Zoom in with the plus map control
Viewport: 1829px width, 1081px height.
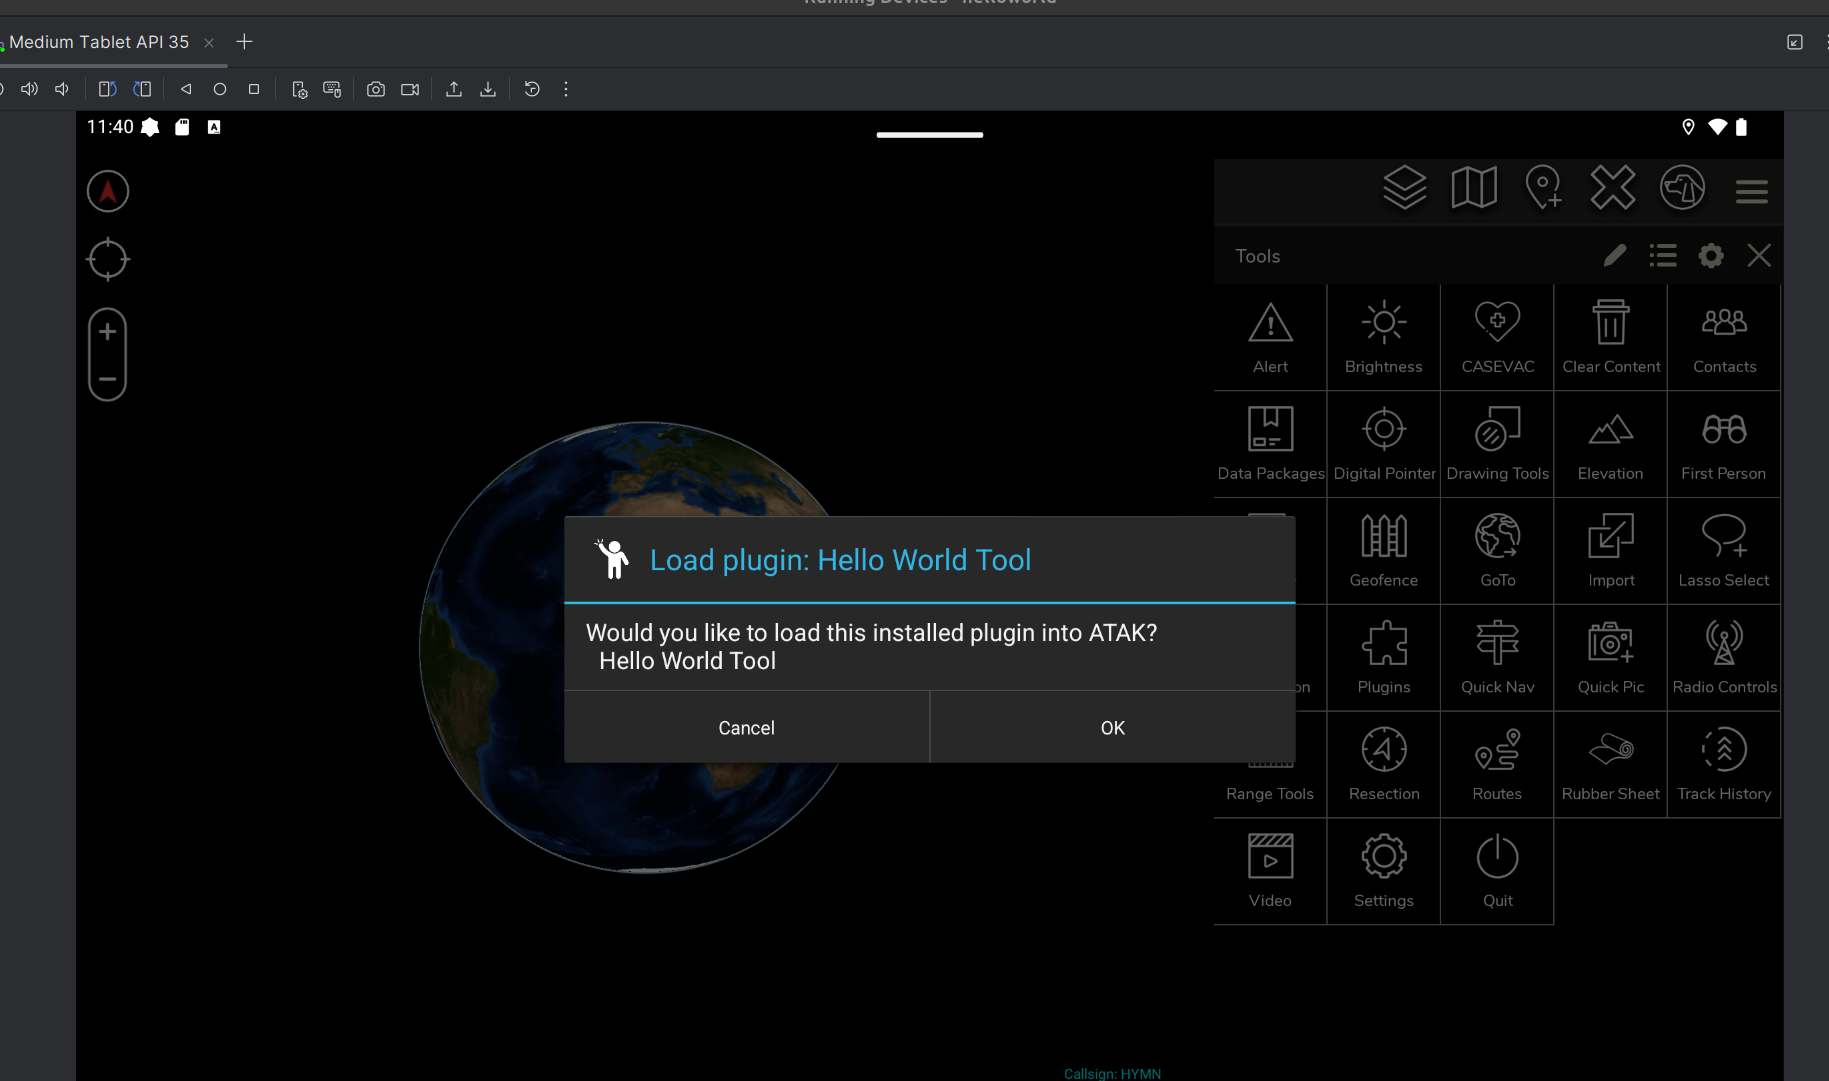[x=108, y=332]
